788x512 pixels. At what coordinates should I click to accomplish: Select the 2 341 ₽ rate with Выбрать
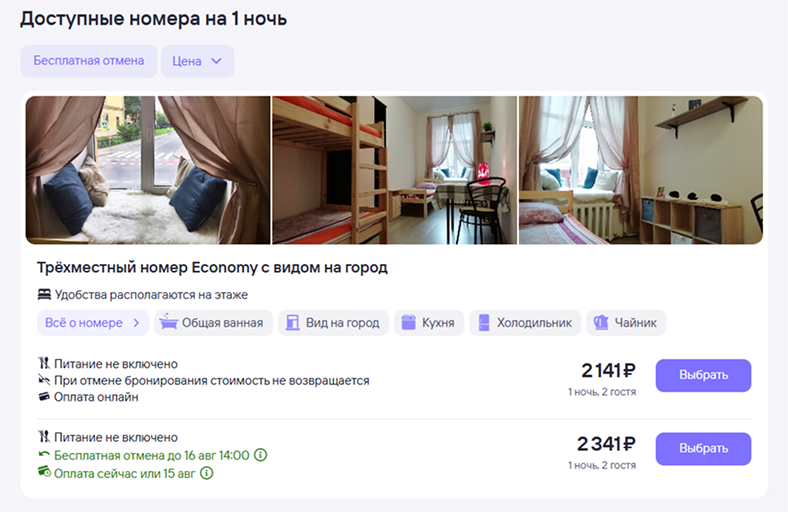703,449
